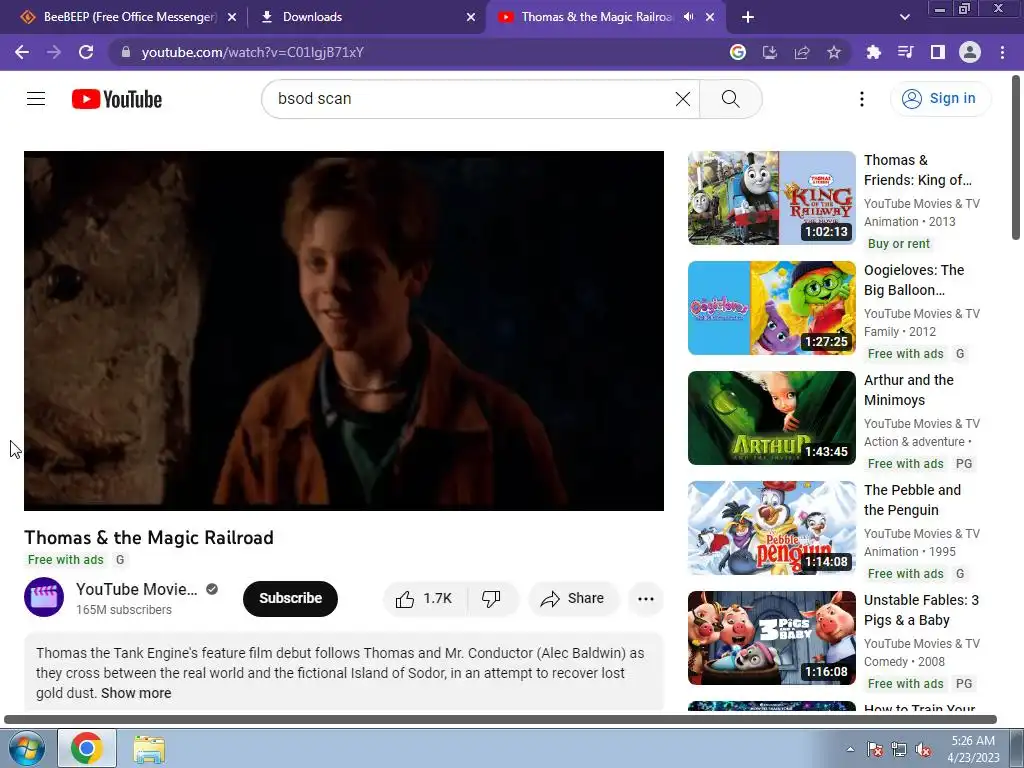Image resolution: width=1024 pixels, height=768 pixels.
Task: Click the taskbar clock showing 5:26 AM
Action: (973, 749)
